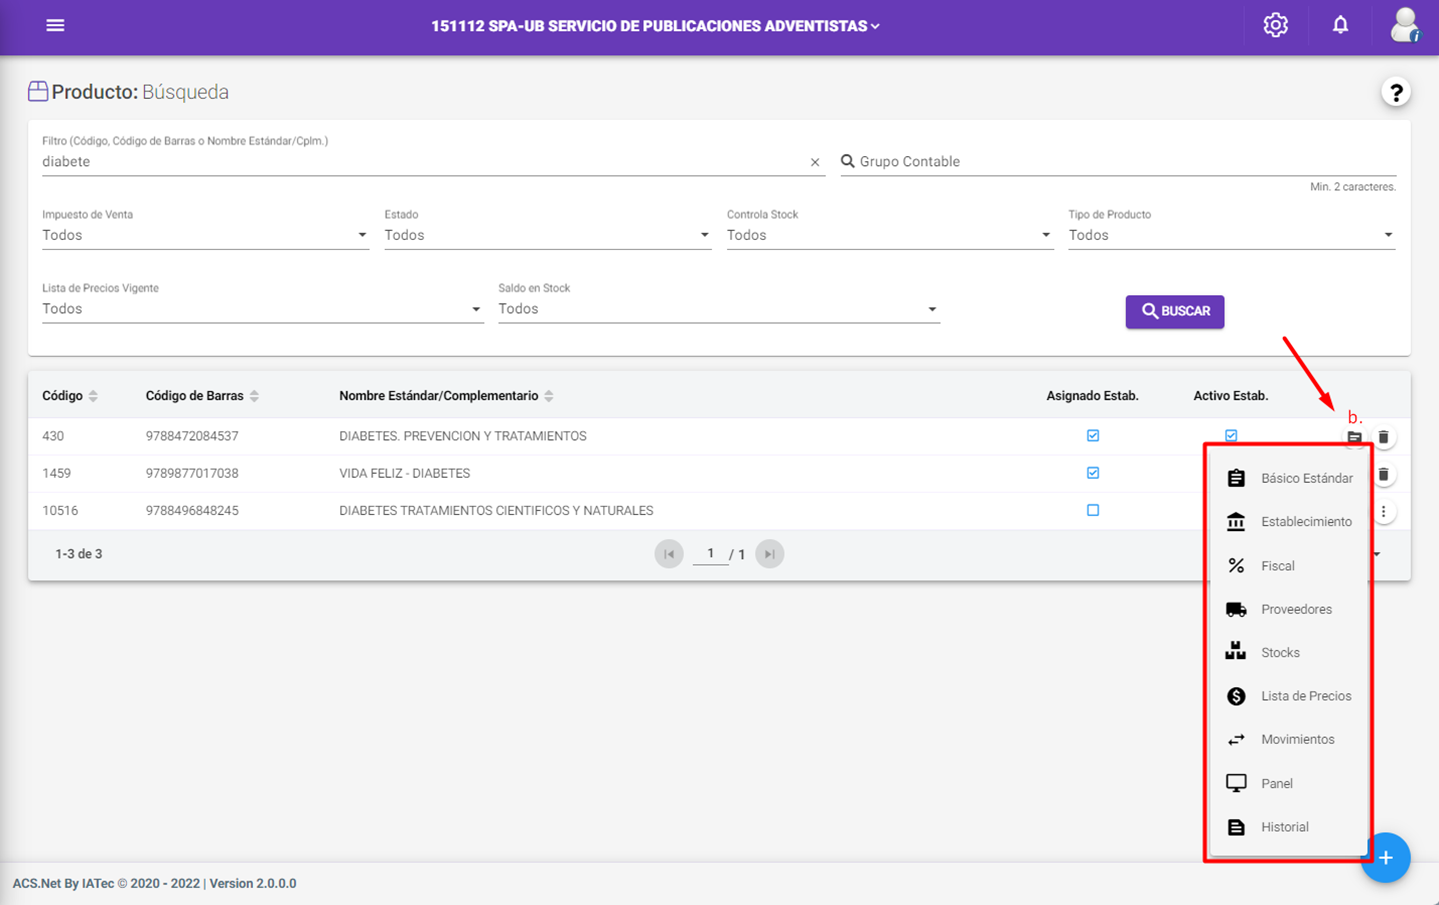Sort by Código column arrows
Viewport: 1439px width, 905px height.
point(93,396)
